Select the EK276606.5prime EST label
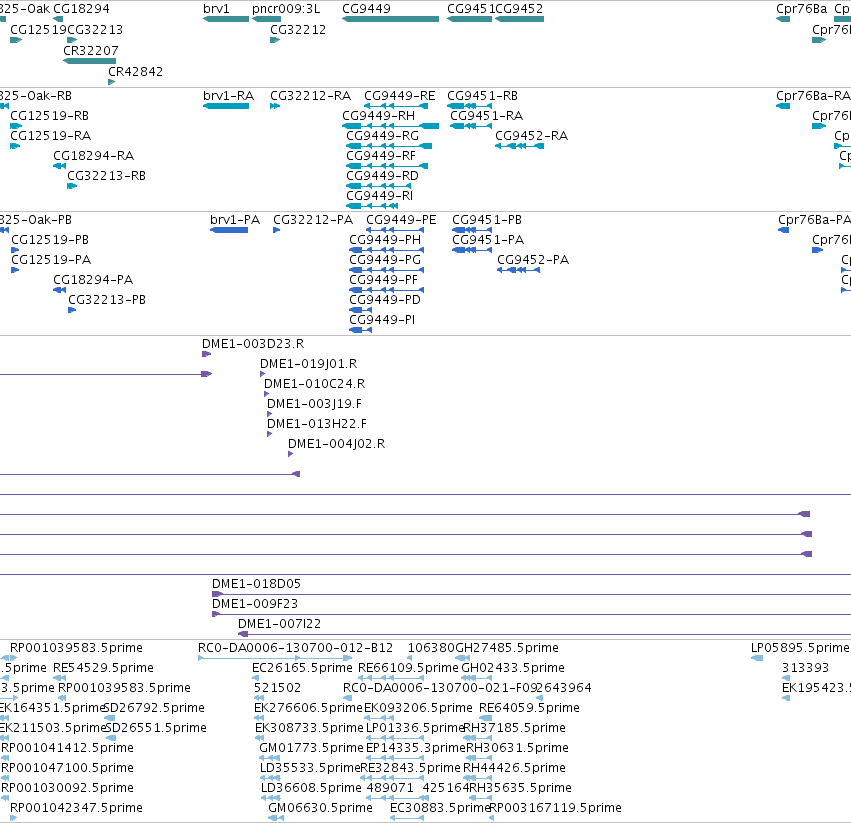The image size is (851, 823). 308,708
